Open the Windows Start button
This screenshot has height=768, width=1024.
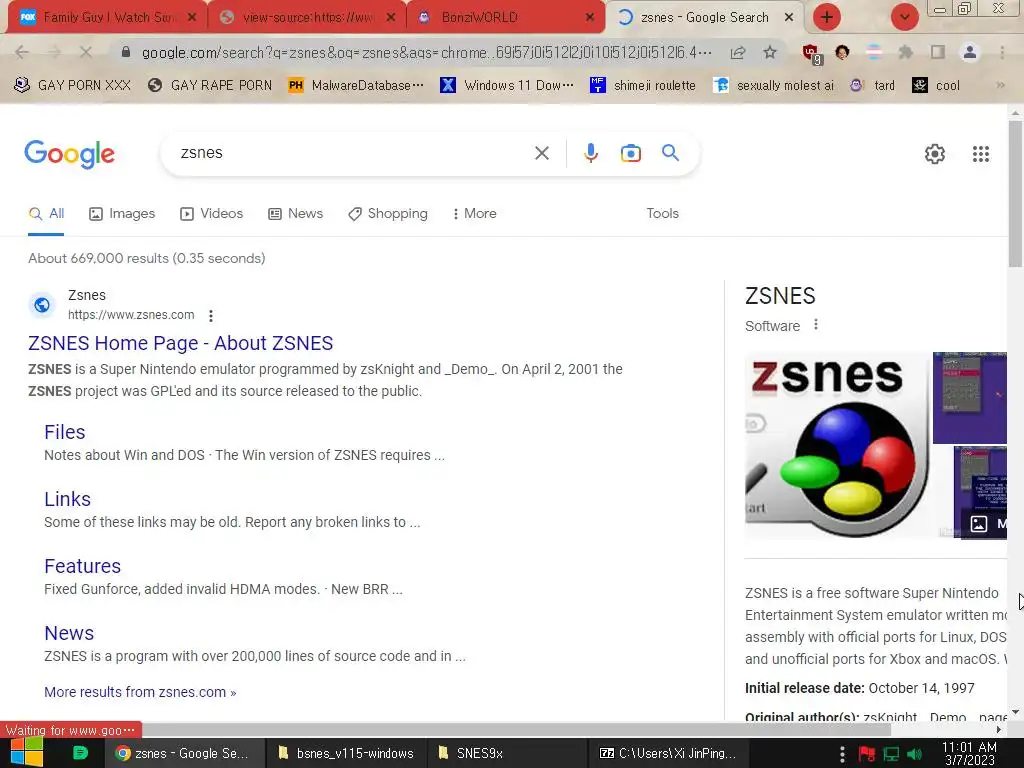click(x=26, y=753)
